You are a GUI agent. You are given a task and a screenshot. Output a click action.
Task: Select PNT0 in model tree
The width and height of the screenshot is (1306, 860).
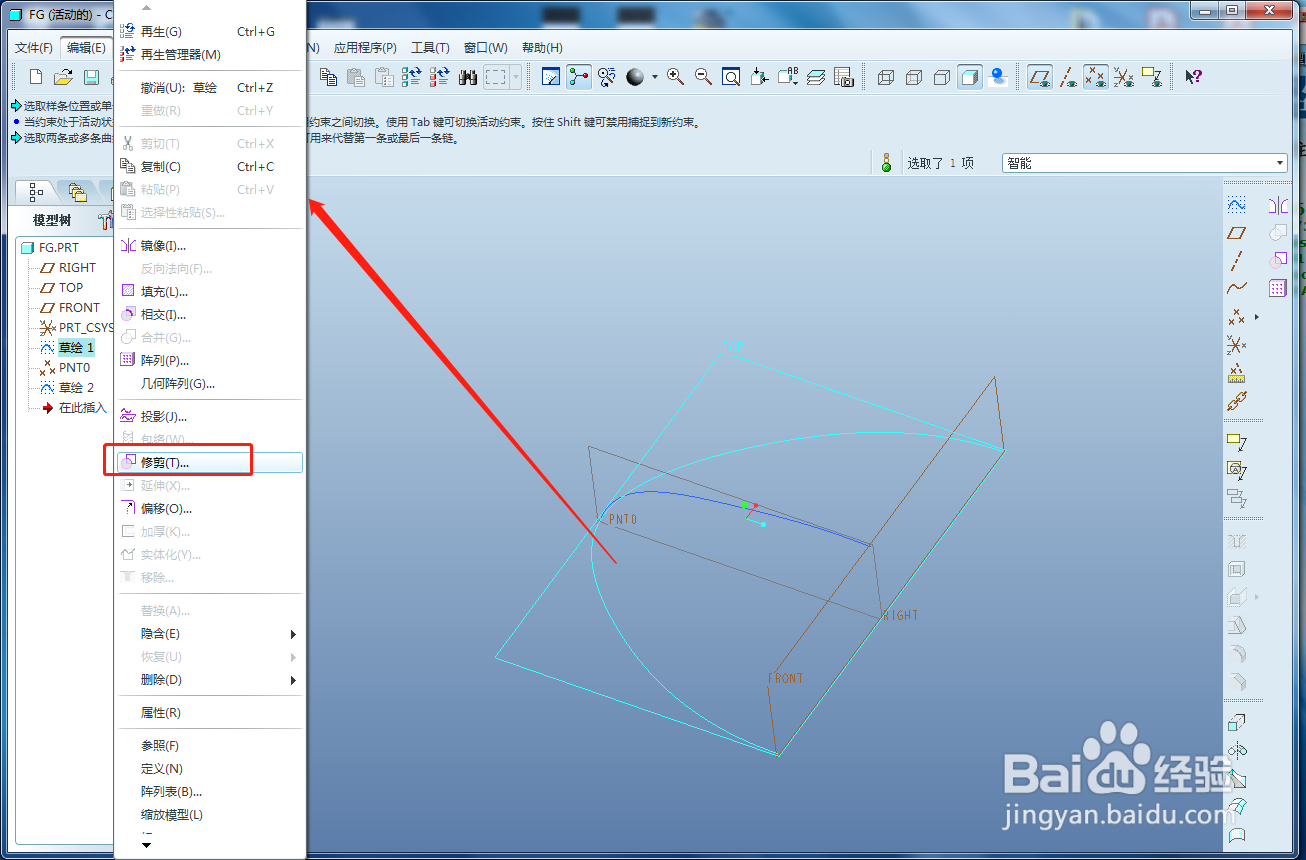74,368
